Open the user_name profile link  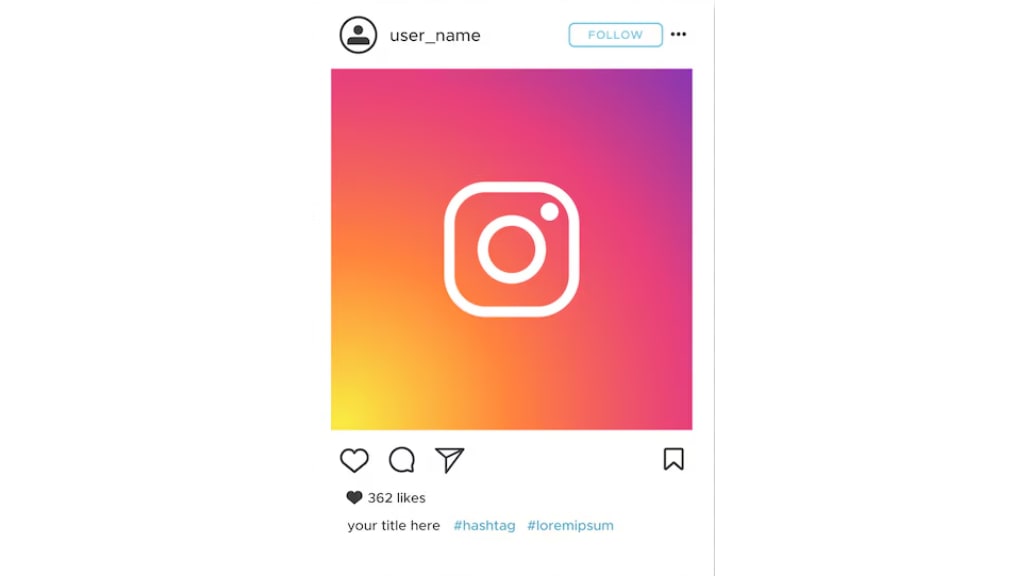coord(435,35)
